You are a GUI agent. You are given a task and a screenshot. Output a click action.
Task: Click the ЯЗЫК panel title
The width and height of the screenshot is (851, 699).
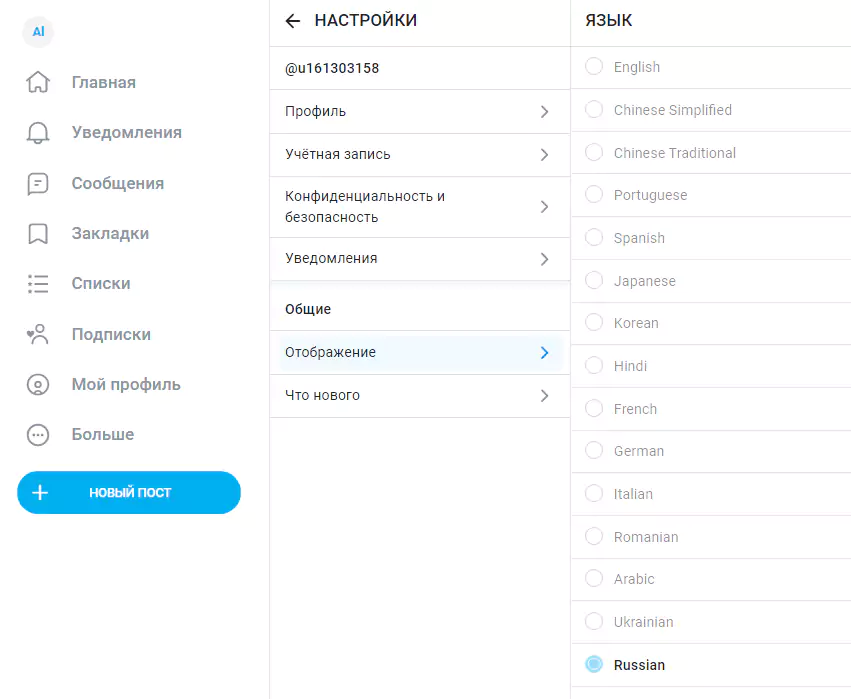click(608, 21)
